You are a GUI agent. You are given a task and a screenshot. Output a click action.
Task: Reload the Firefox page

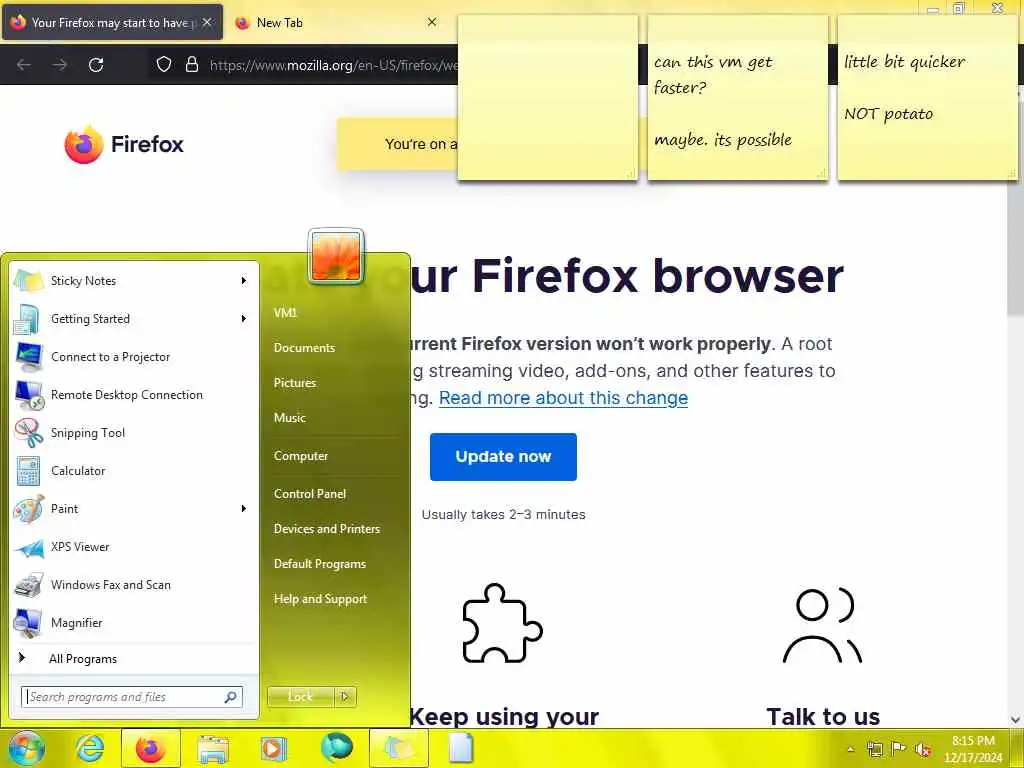tap(96, 65)
